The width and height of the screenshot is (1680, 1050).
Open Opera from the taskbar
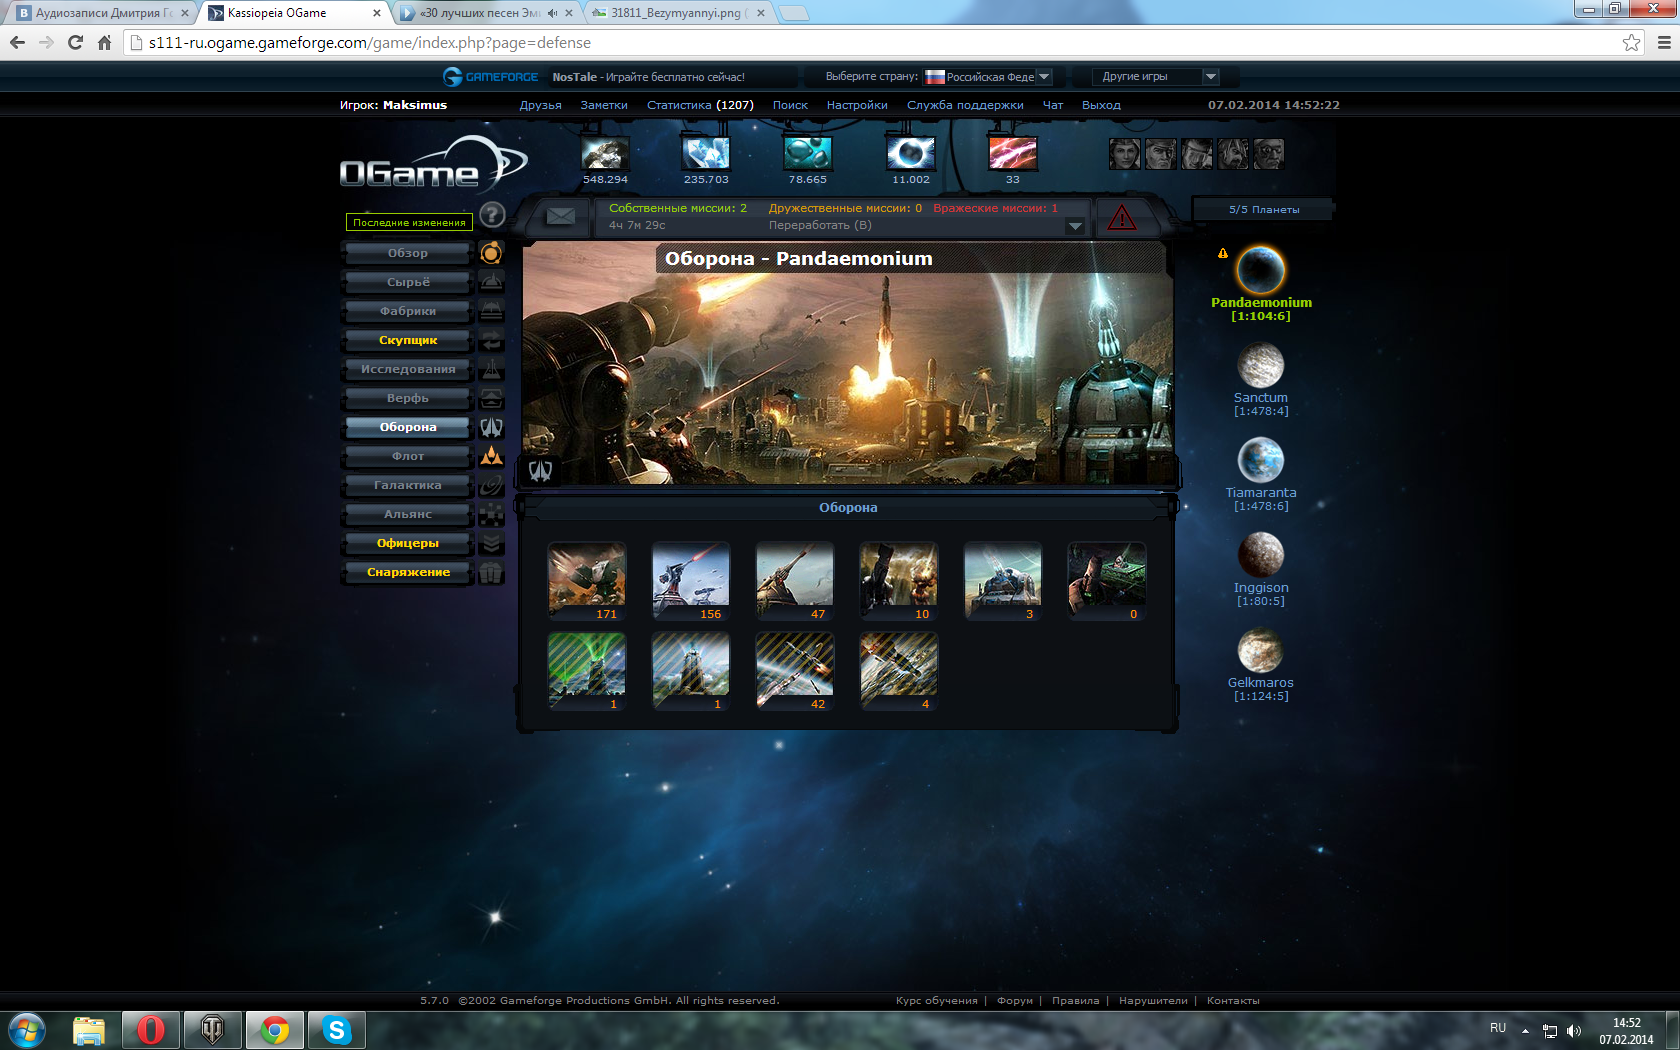151,1030
